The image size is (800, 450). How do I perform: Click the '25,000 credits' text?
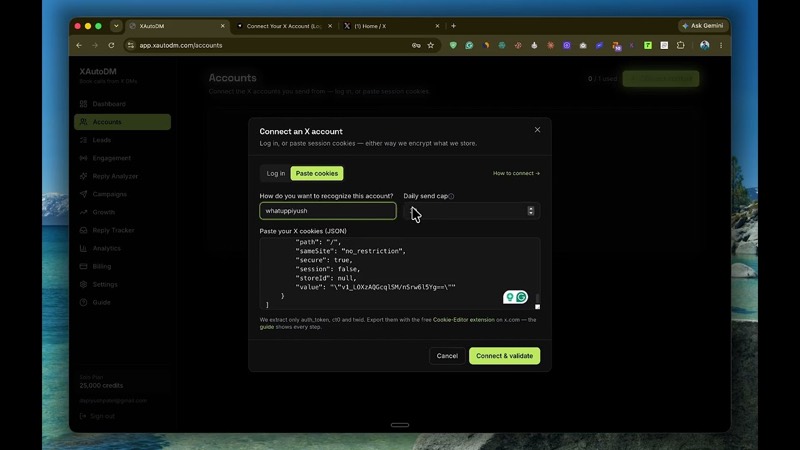pyautogui.click(x=101, y=386)
